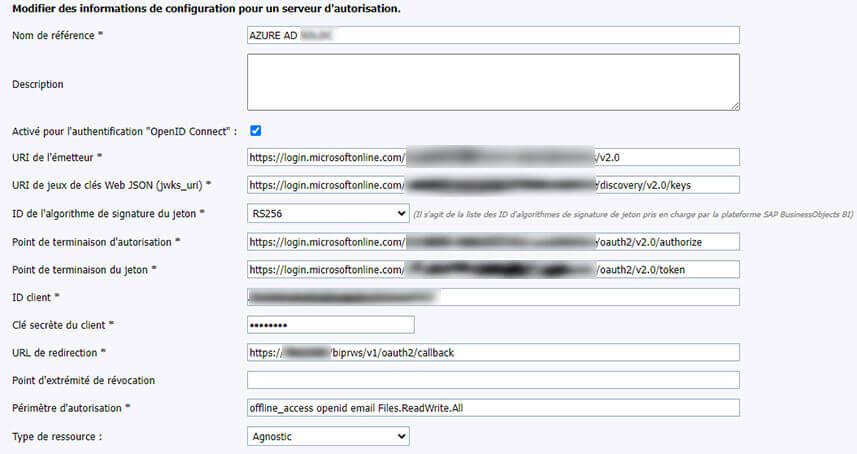This screenshot has height=454, width=857.
Task: Click the 'Description' label
Action: click(38, 84)
